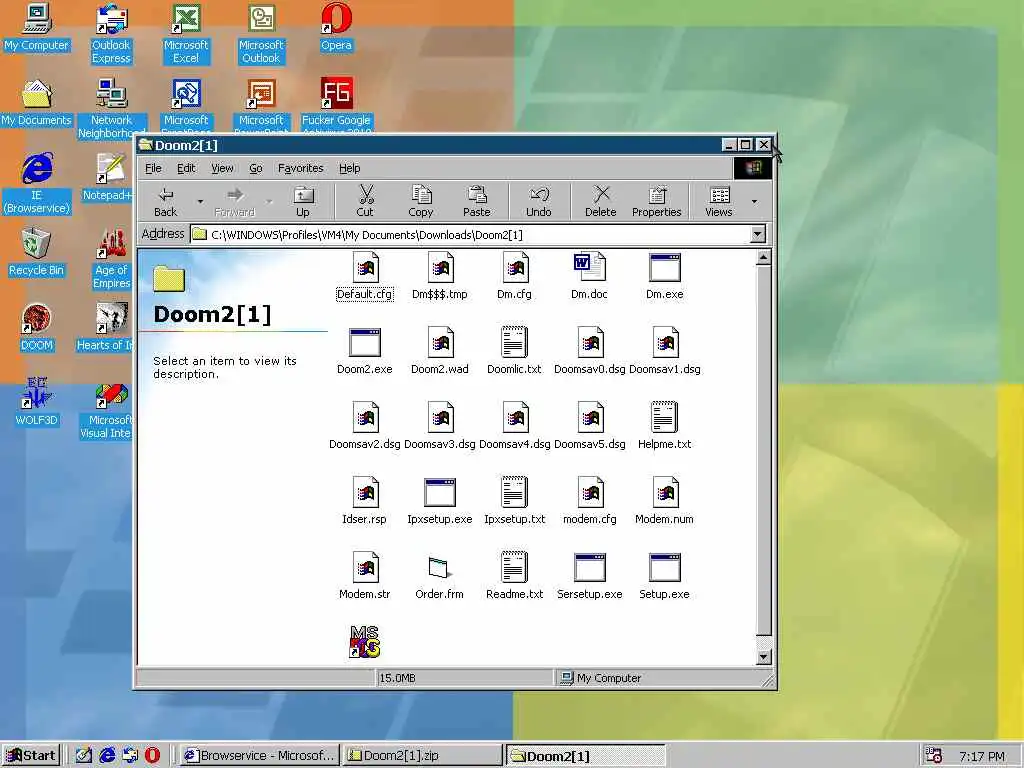The width and height of the screenshot is (1024, 768).
Task: Go Up one folder level
Action: [303, 202]
